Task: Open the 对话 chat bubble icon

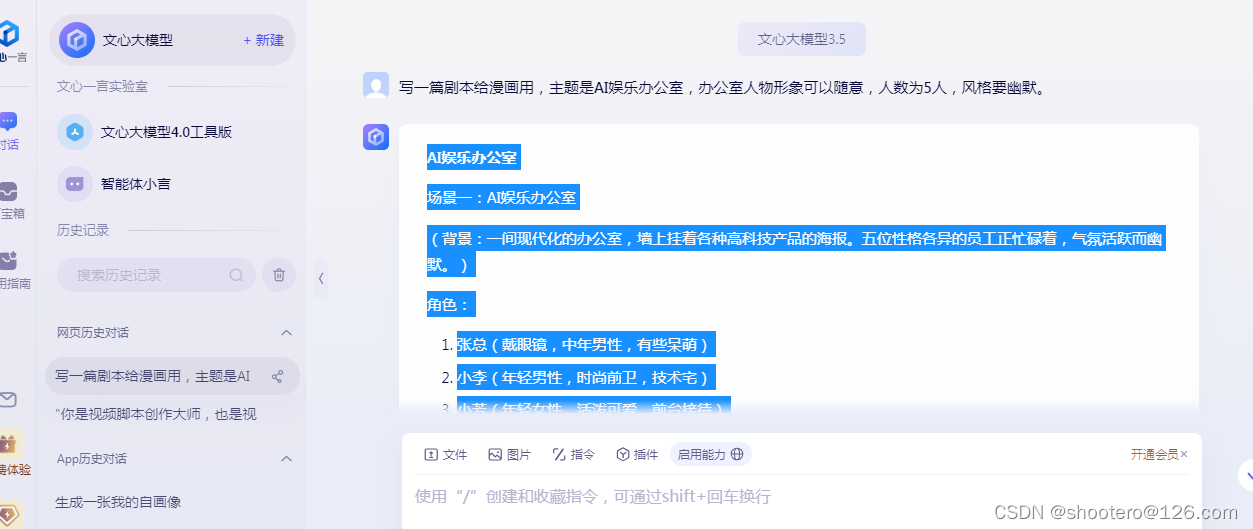Action: tap(8, 122)
